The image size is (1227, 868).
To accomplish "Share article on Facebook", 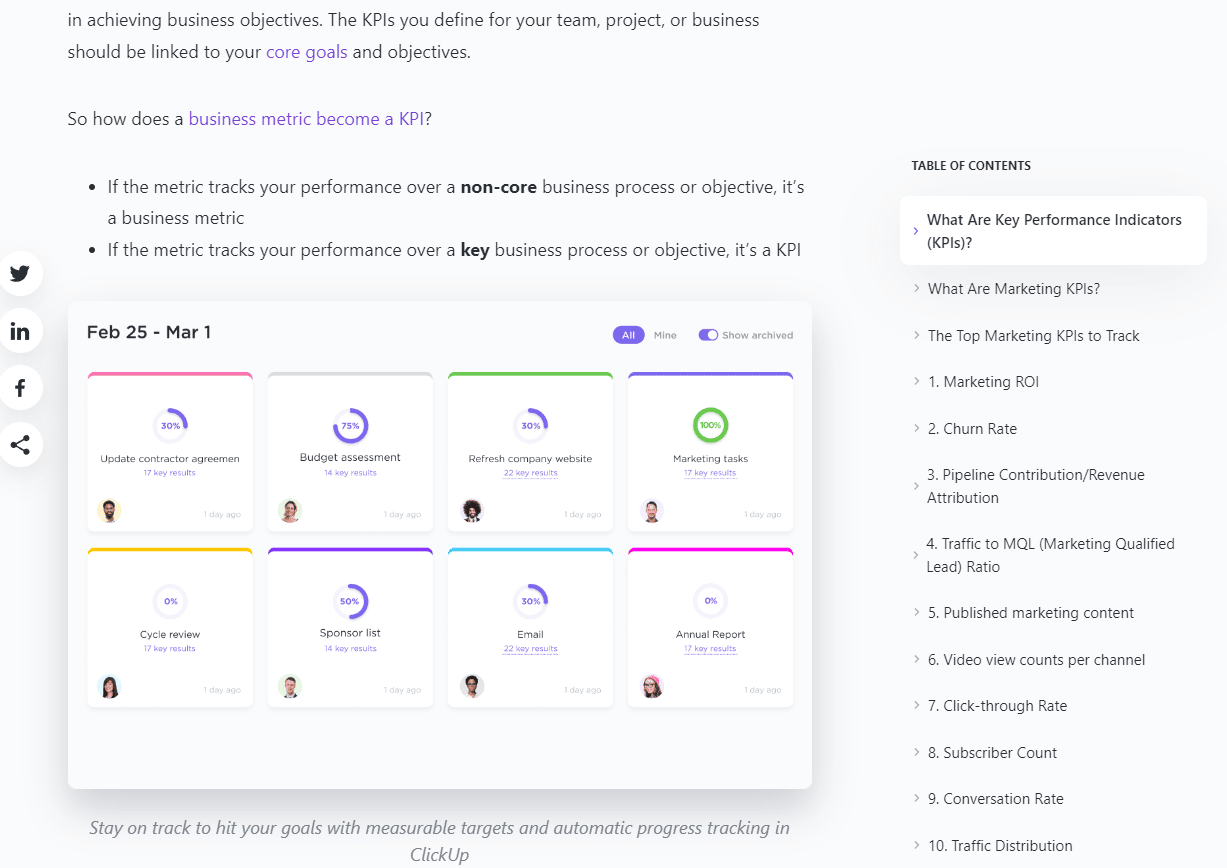I will (x=19, y=388).
